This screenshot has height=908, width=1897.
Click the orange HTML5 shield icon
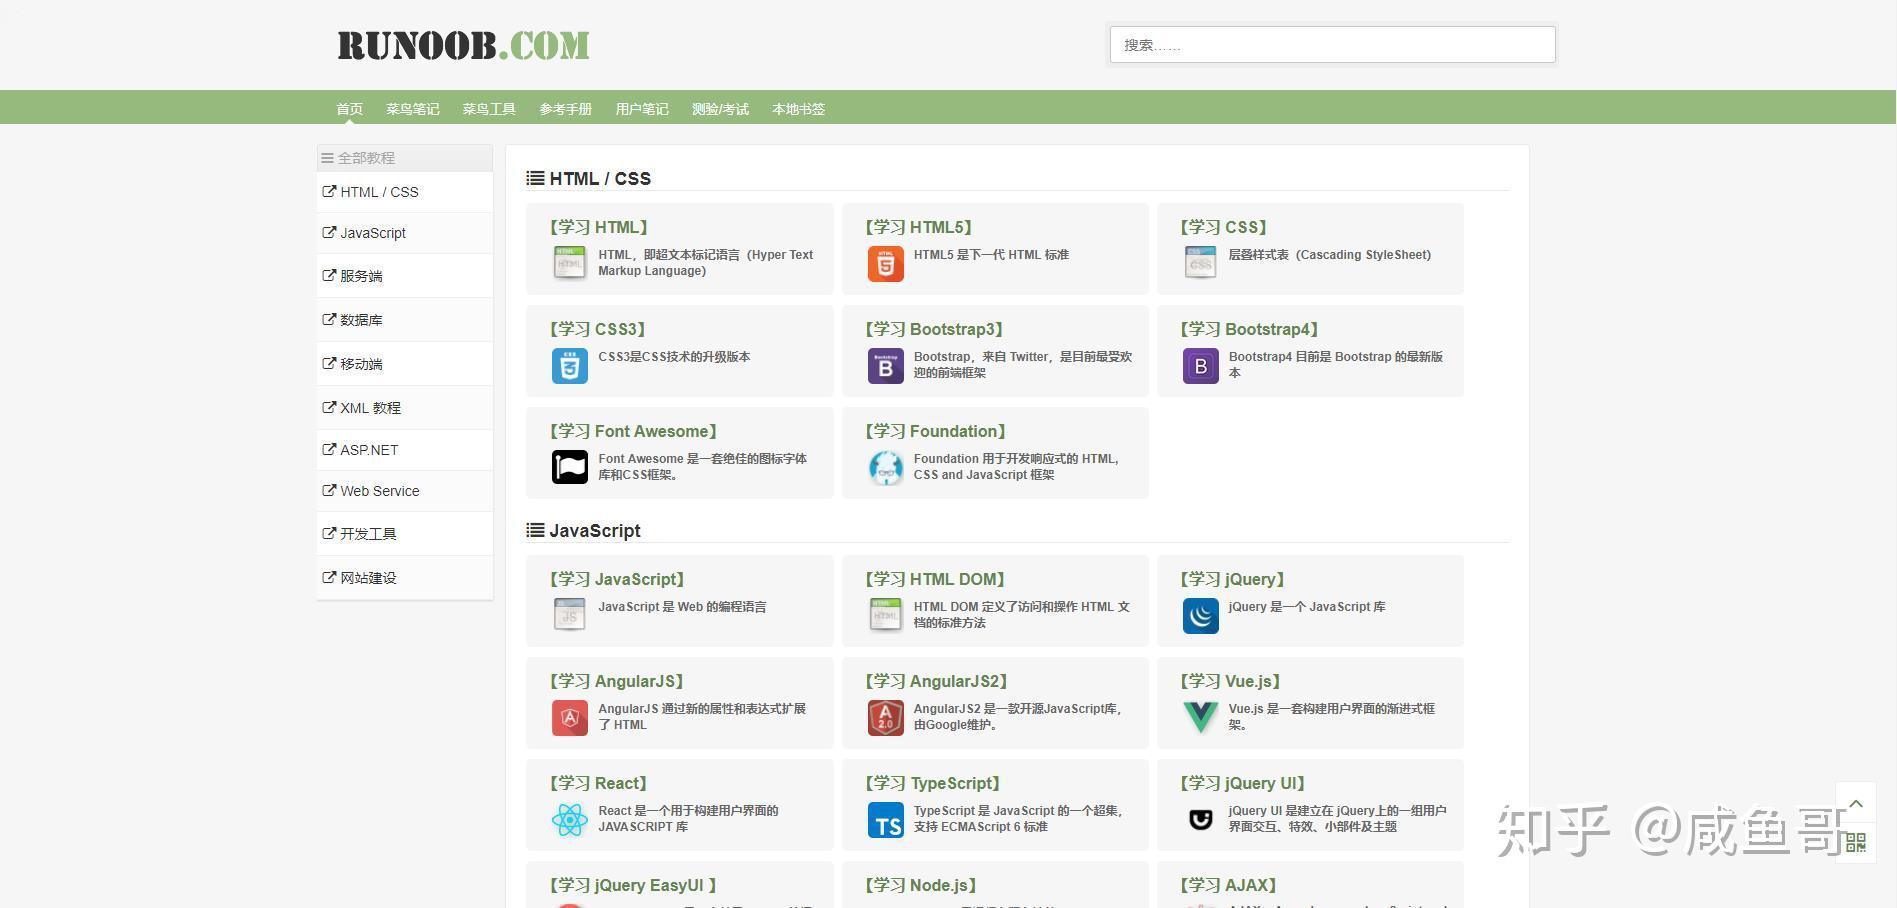coord(885,263)
